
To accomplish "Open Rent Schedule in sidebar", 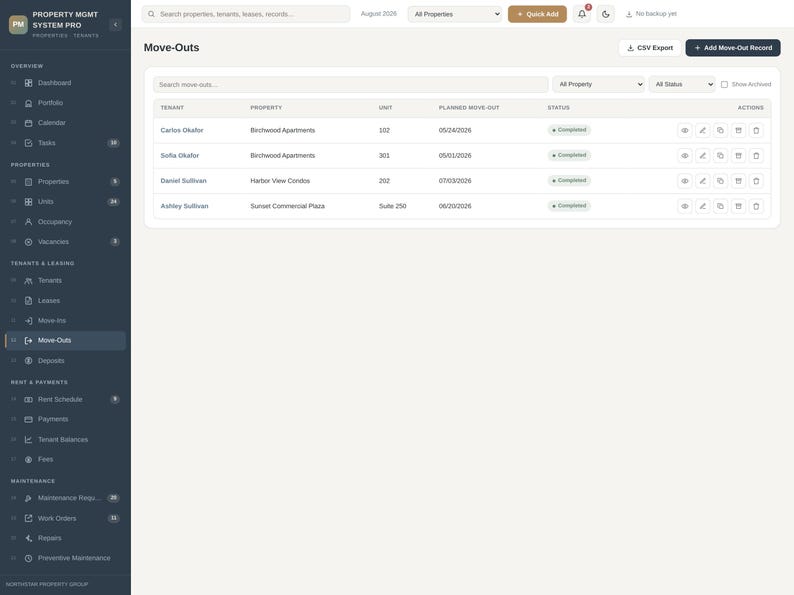I will [65, 399].
